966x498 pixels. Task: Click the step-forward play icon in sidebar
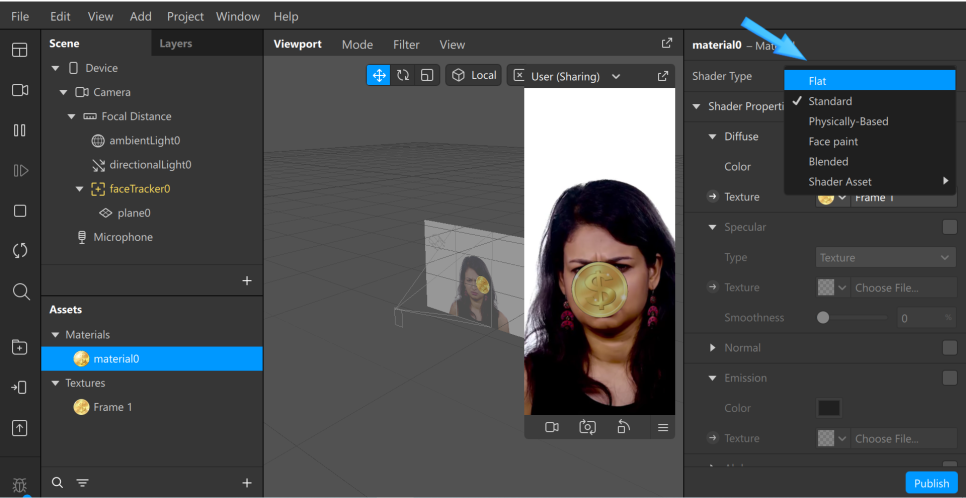20,171
